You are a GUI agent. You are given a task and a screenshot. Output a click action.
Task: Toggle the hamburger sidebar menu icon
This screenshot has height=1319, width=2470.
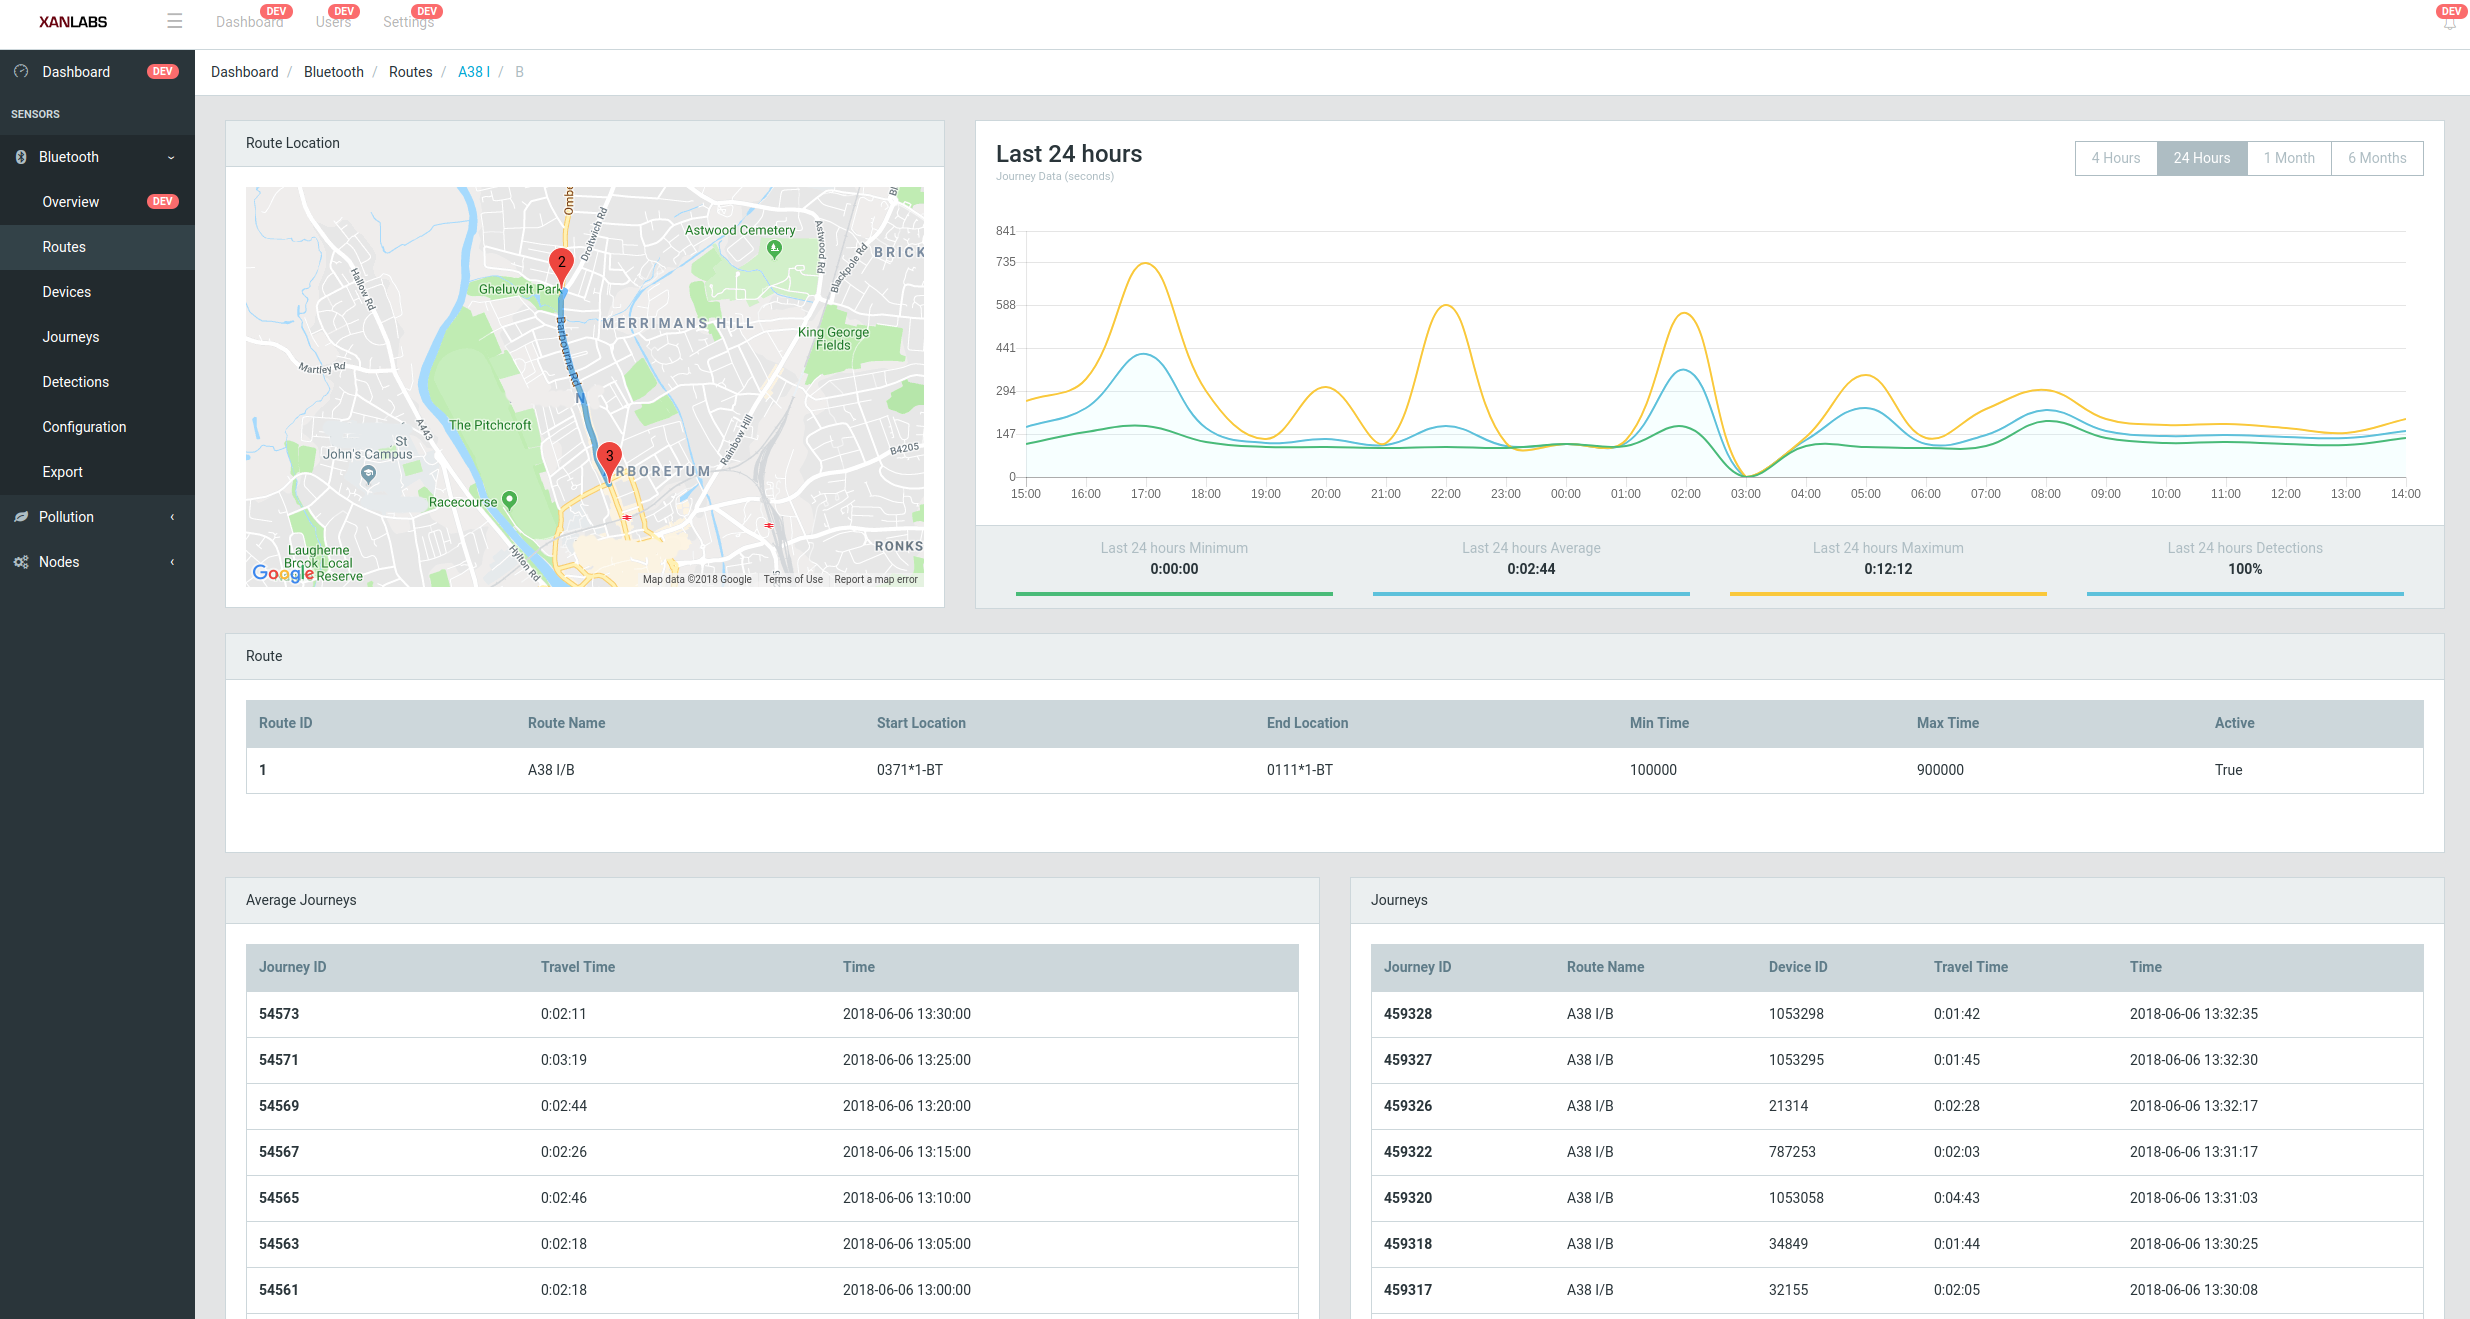click(x=175, y=21)
